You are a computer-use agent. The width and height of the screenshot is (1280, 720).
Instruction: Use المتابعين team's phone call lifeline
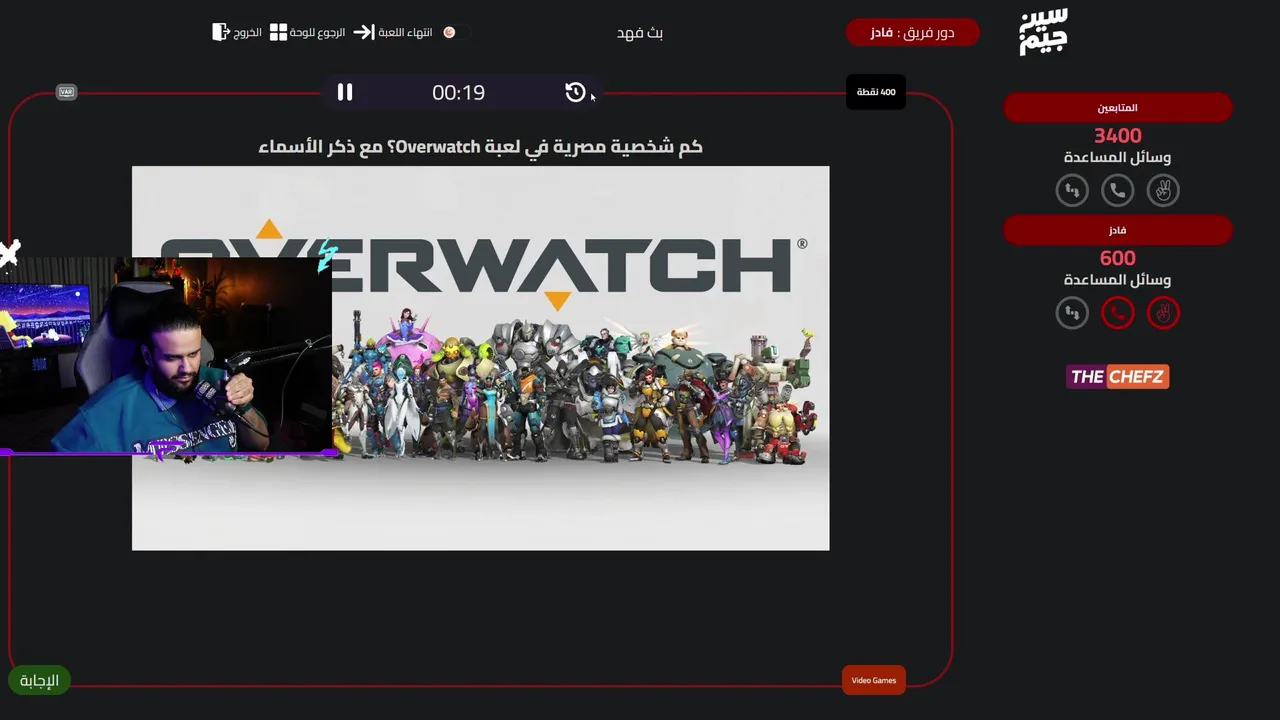click(1118, 190)
